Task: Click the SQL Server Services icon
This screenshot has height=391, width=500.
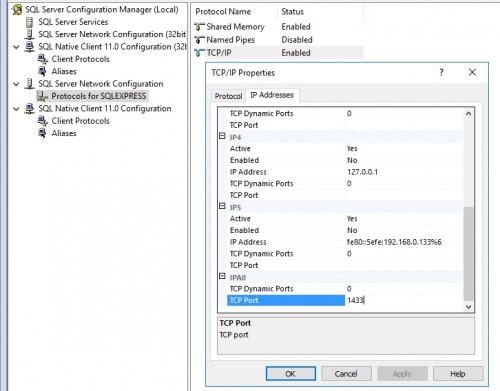Action: click(30, 22)
